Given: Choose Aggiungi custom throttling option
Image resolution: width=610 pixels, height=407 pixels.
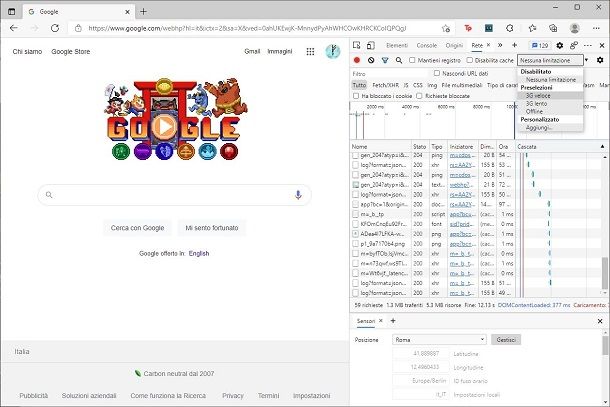Looking at the screenshot, I should click(550, 128).
